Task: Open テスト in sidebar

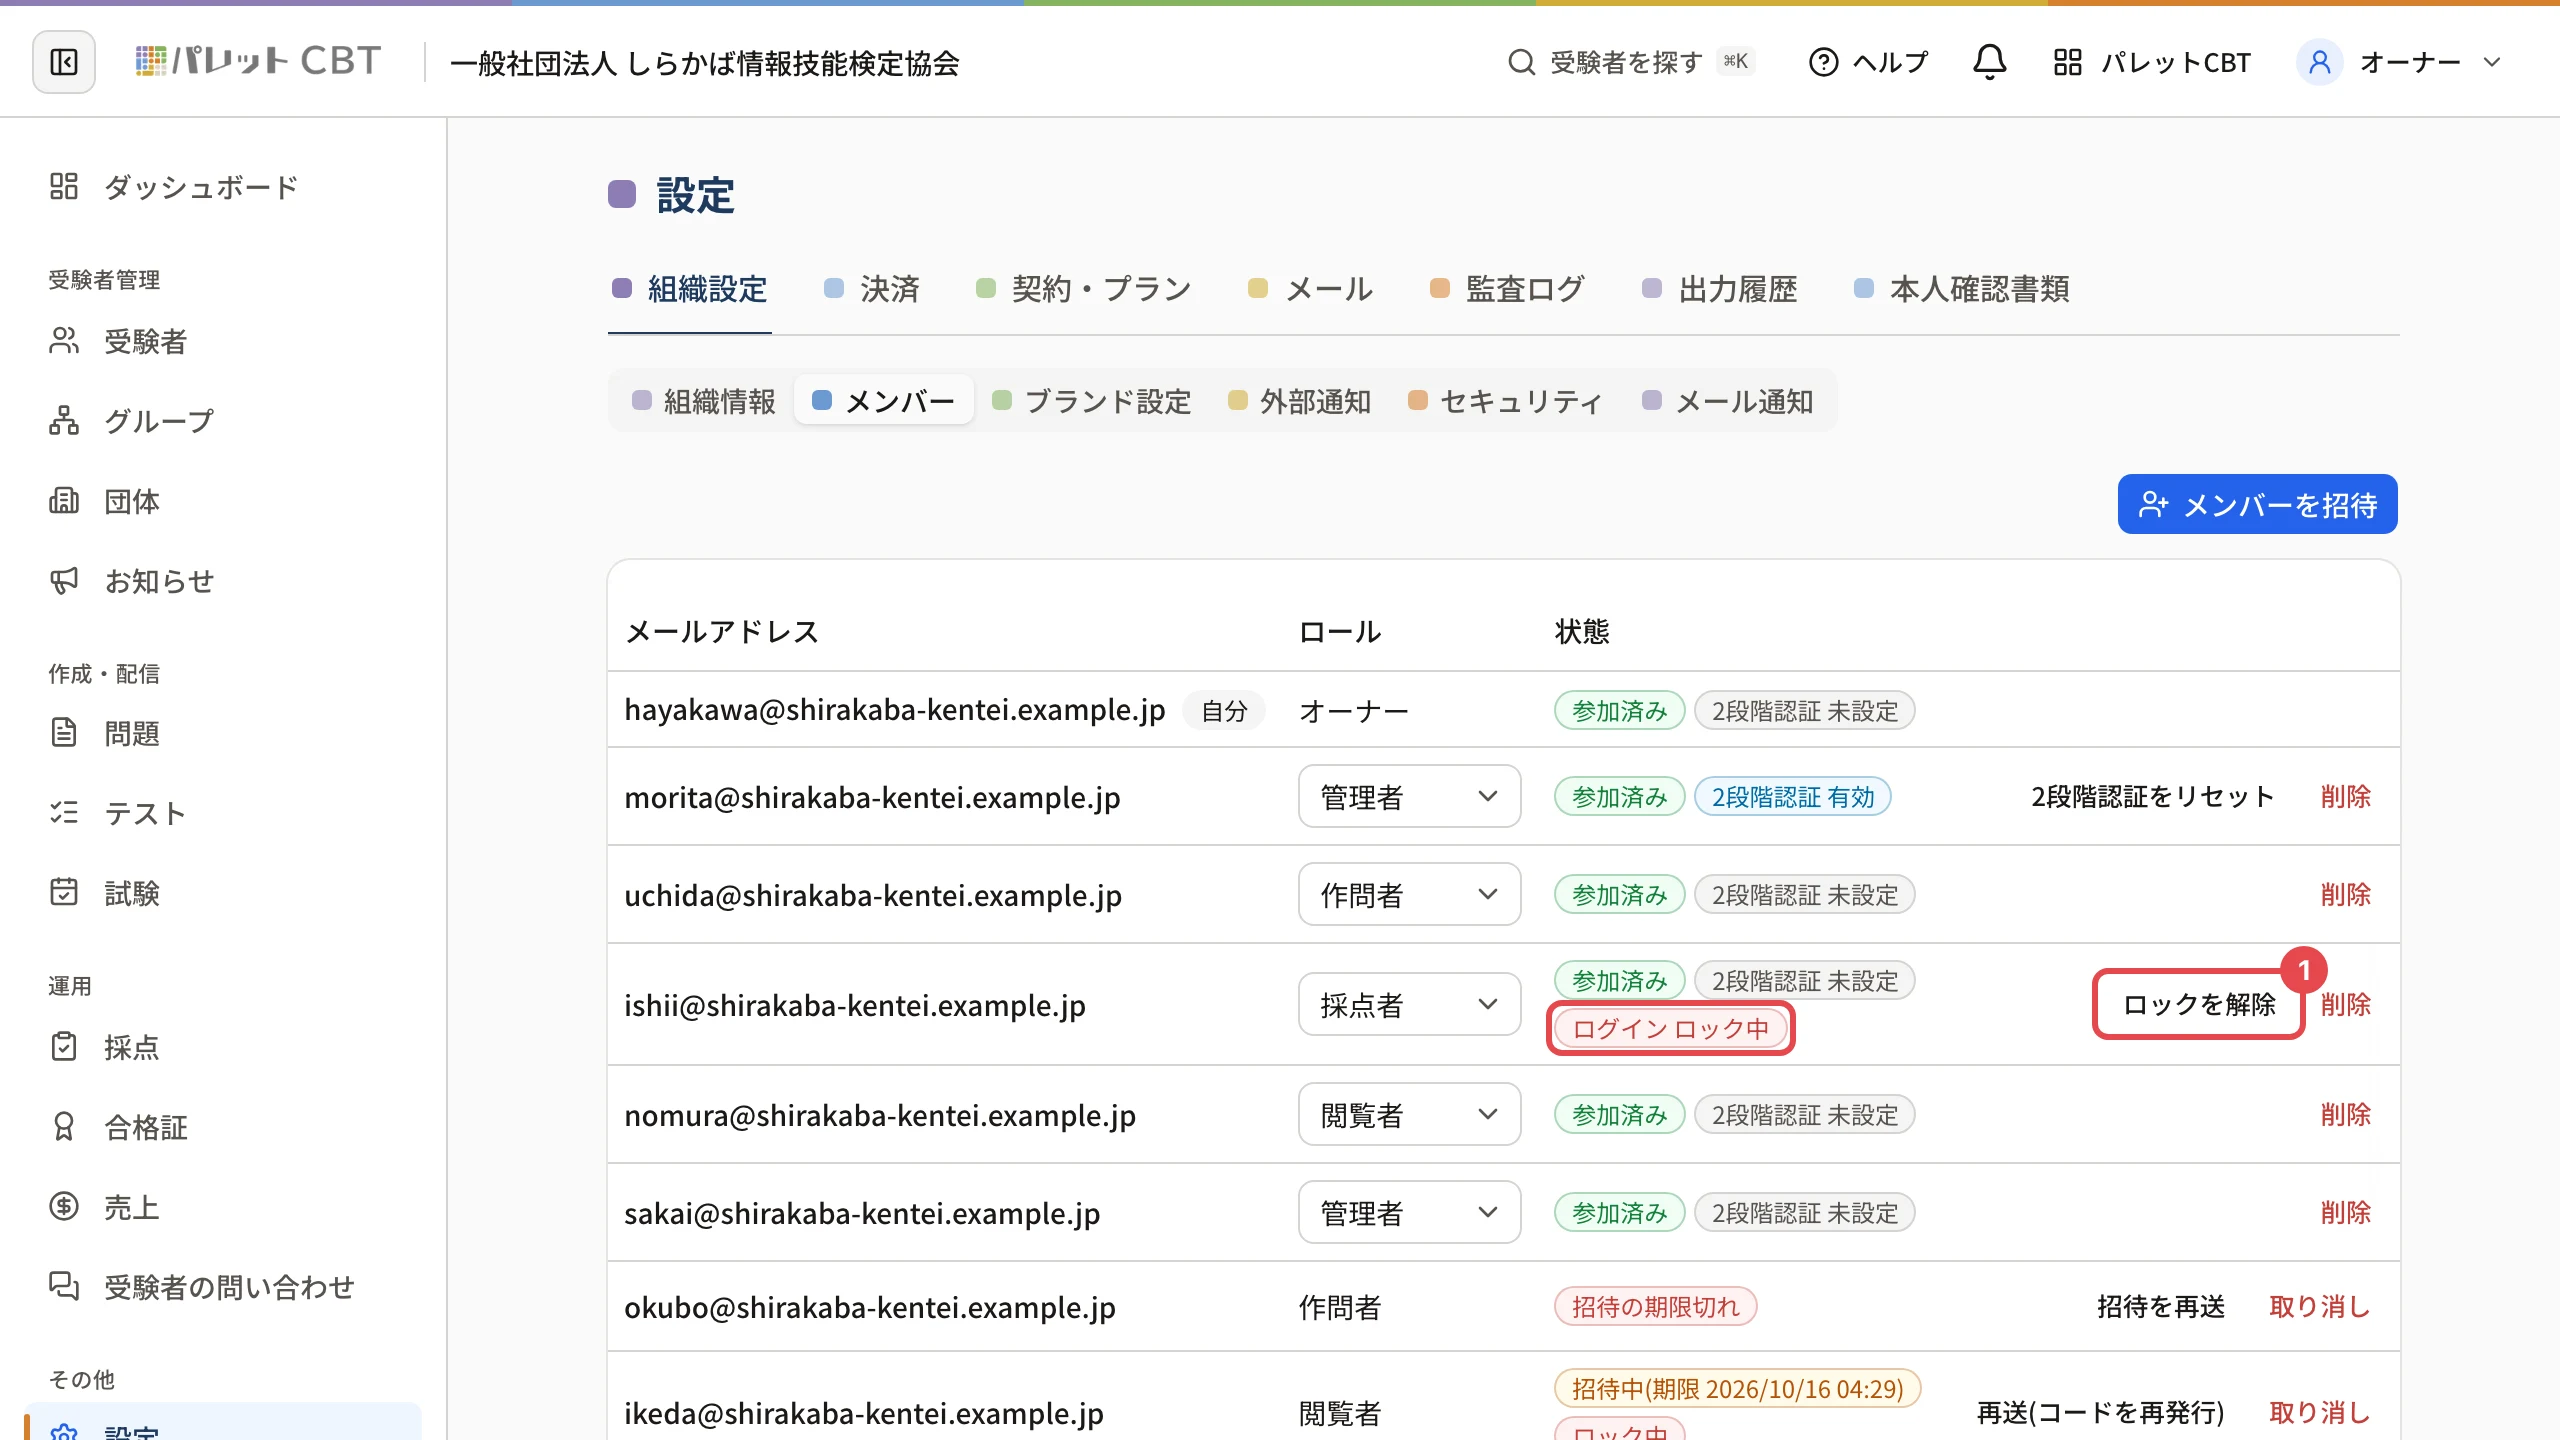Action: pos(118,813)
